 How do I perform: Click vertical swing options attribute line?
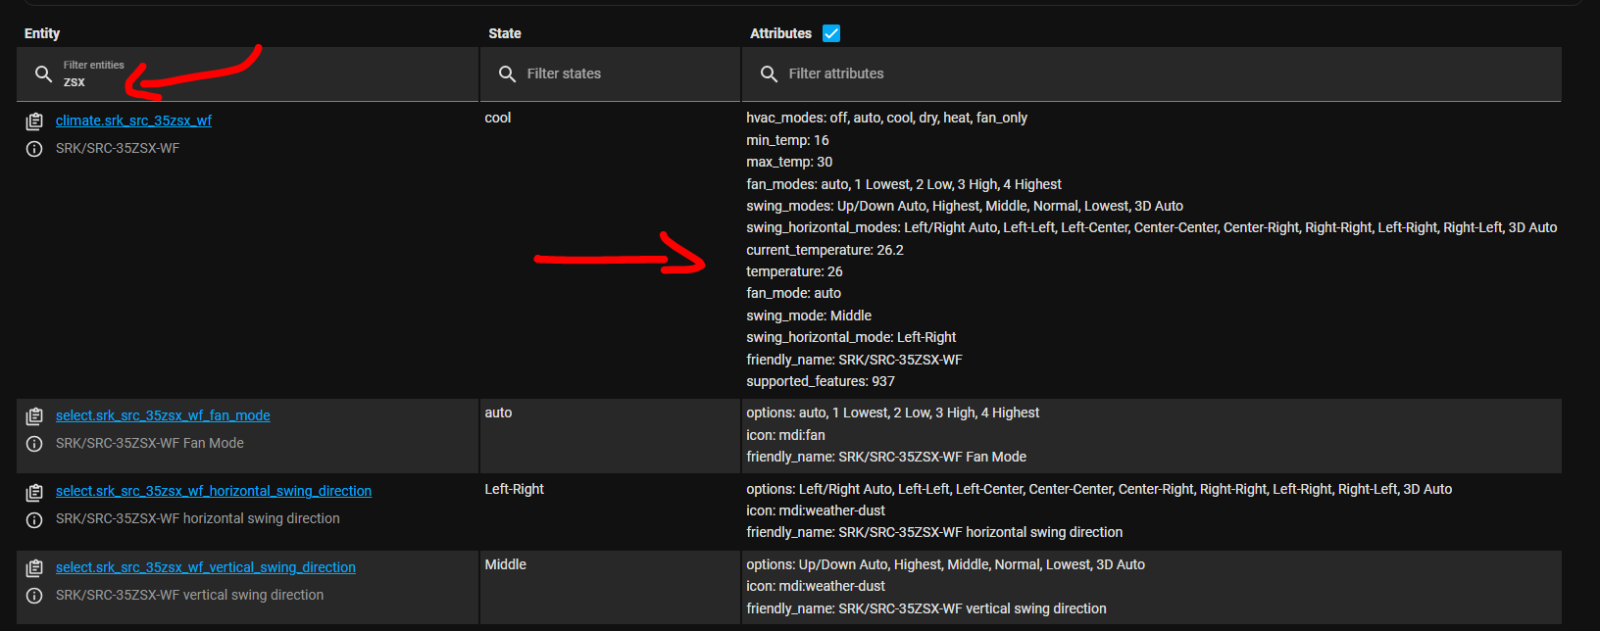click(x=946, y=565)
